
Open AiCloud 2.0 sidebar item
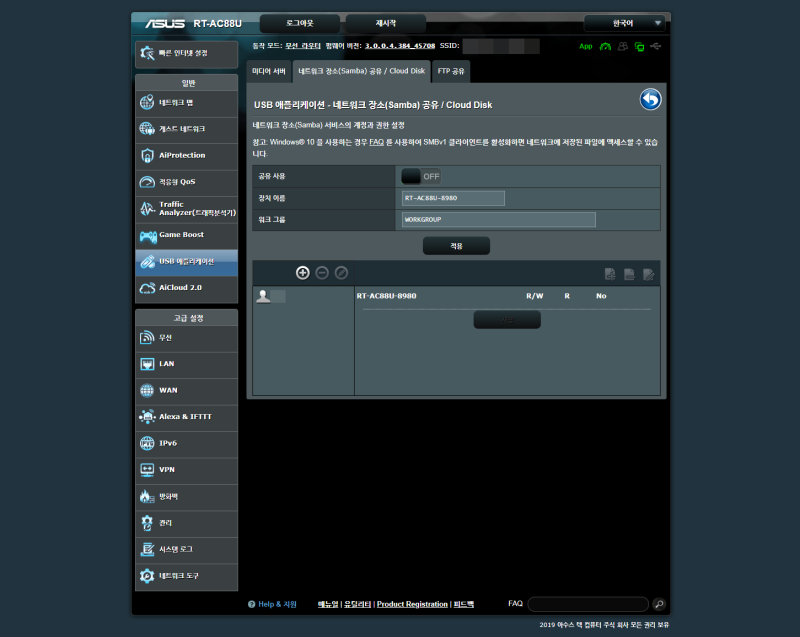click(x=187, y=288)
